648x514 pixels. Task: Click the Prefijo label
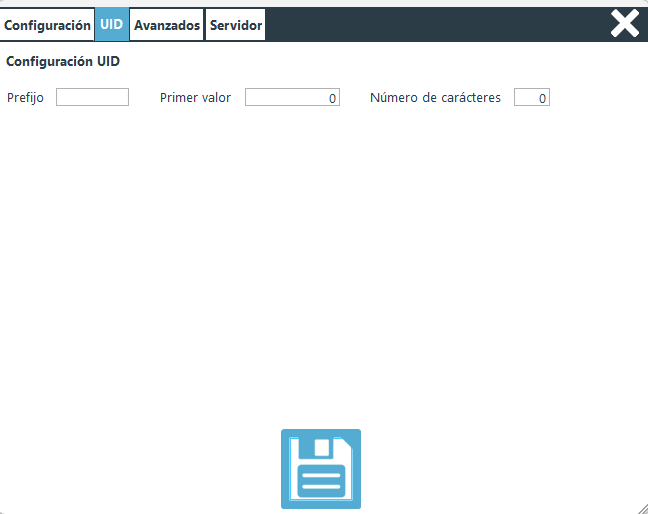pyautogui.click(x=25, y=98)
